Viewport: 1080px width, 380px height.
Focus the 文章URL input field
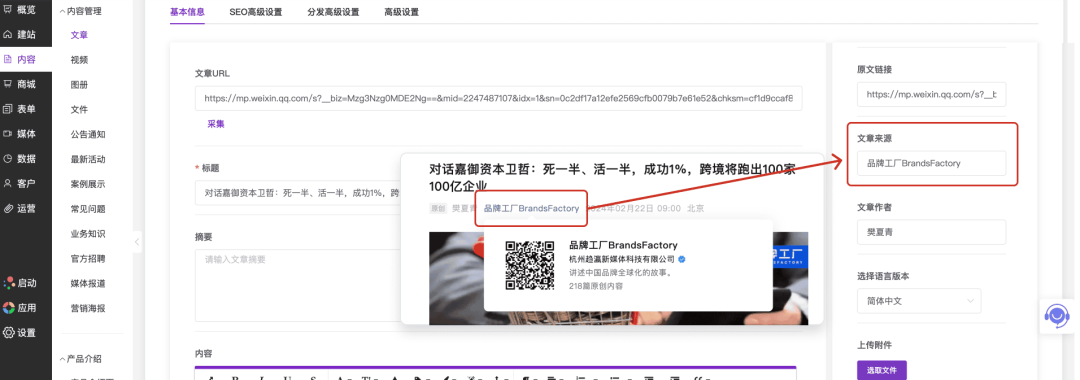[498, 98]
